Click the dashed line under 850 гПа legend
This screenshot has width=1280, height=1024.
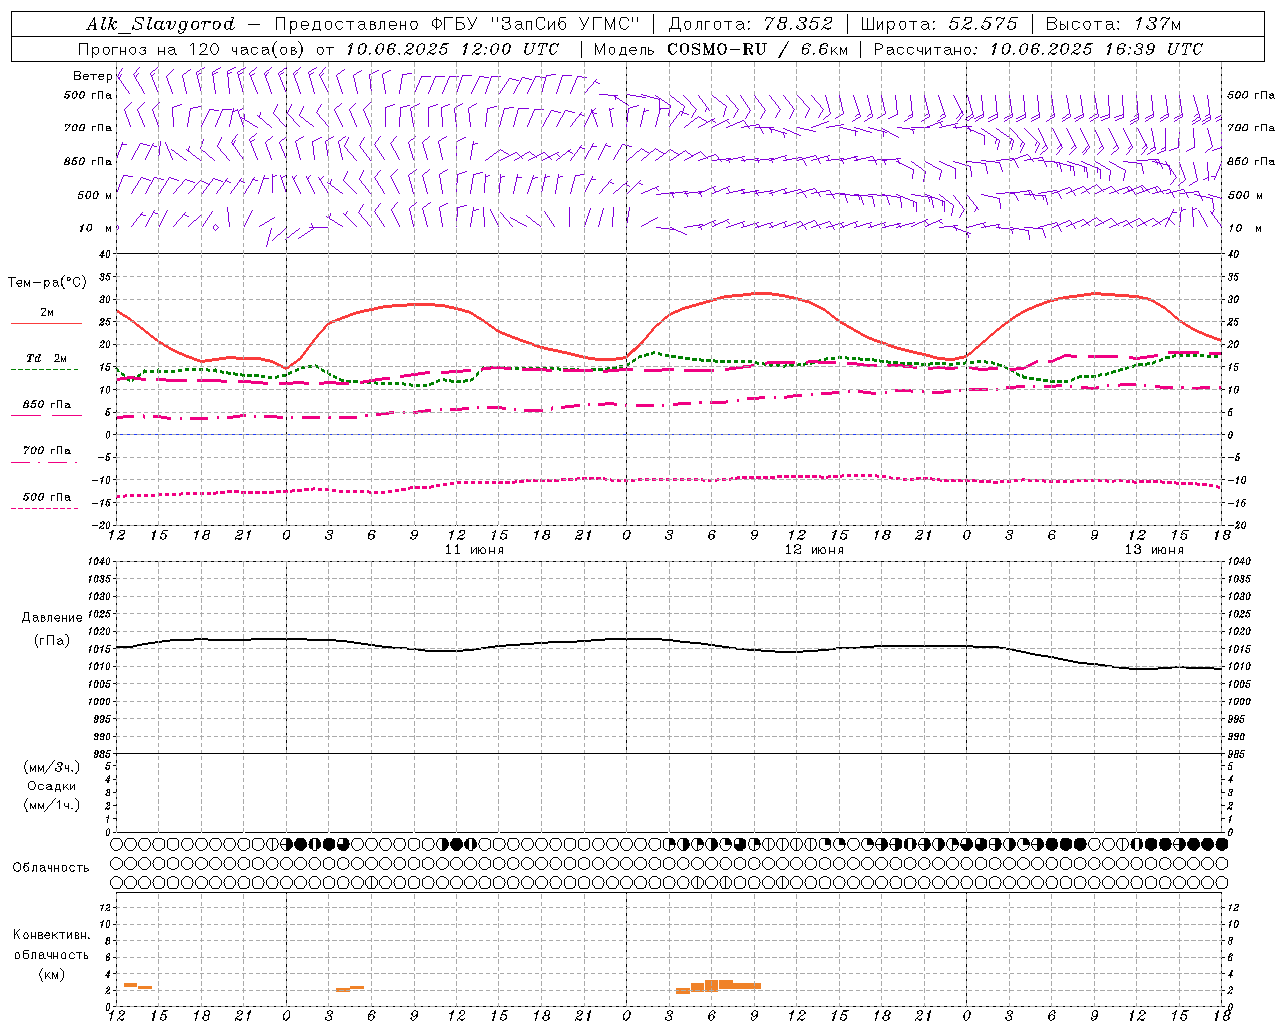(x=45, y=415)
